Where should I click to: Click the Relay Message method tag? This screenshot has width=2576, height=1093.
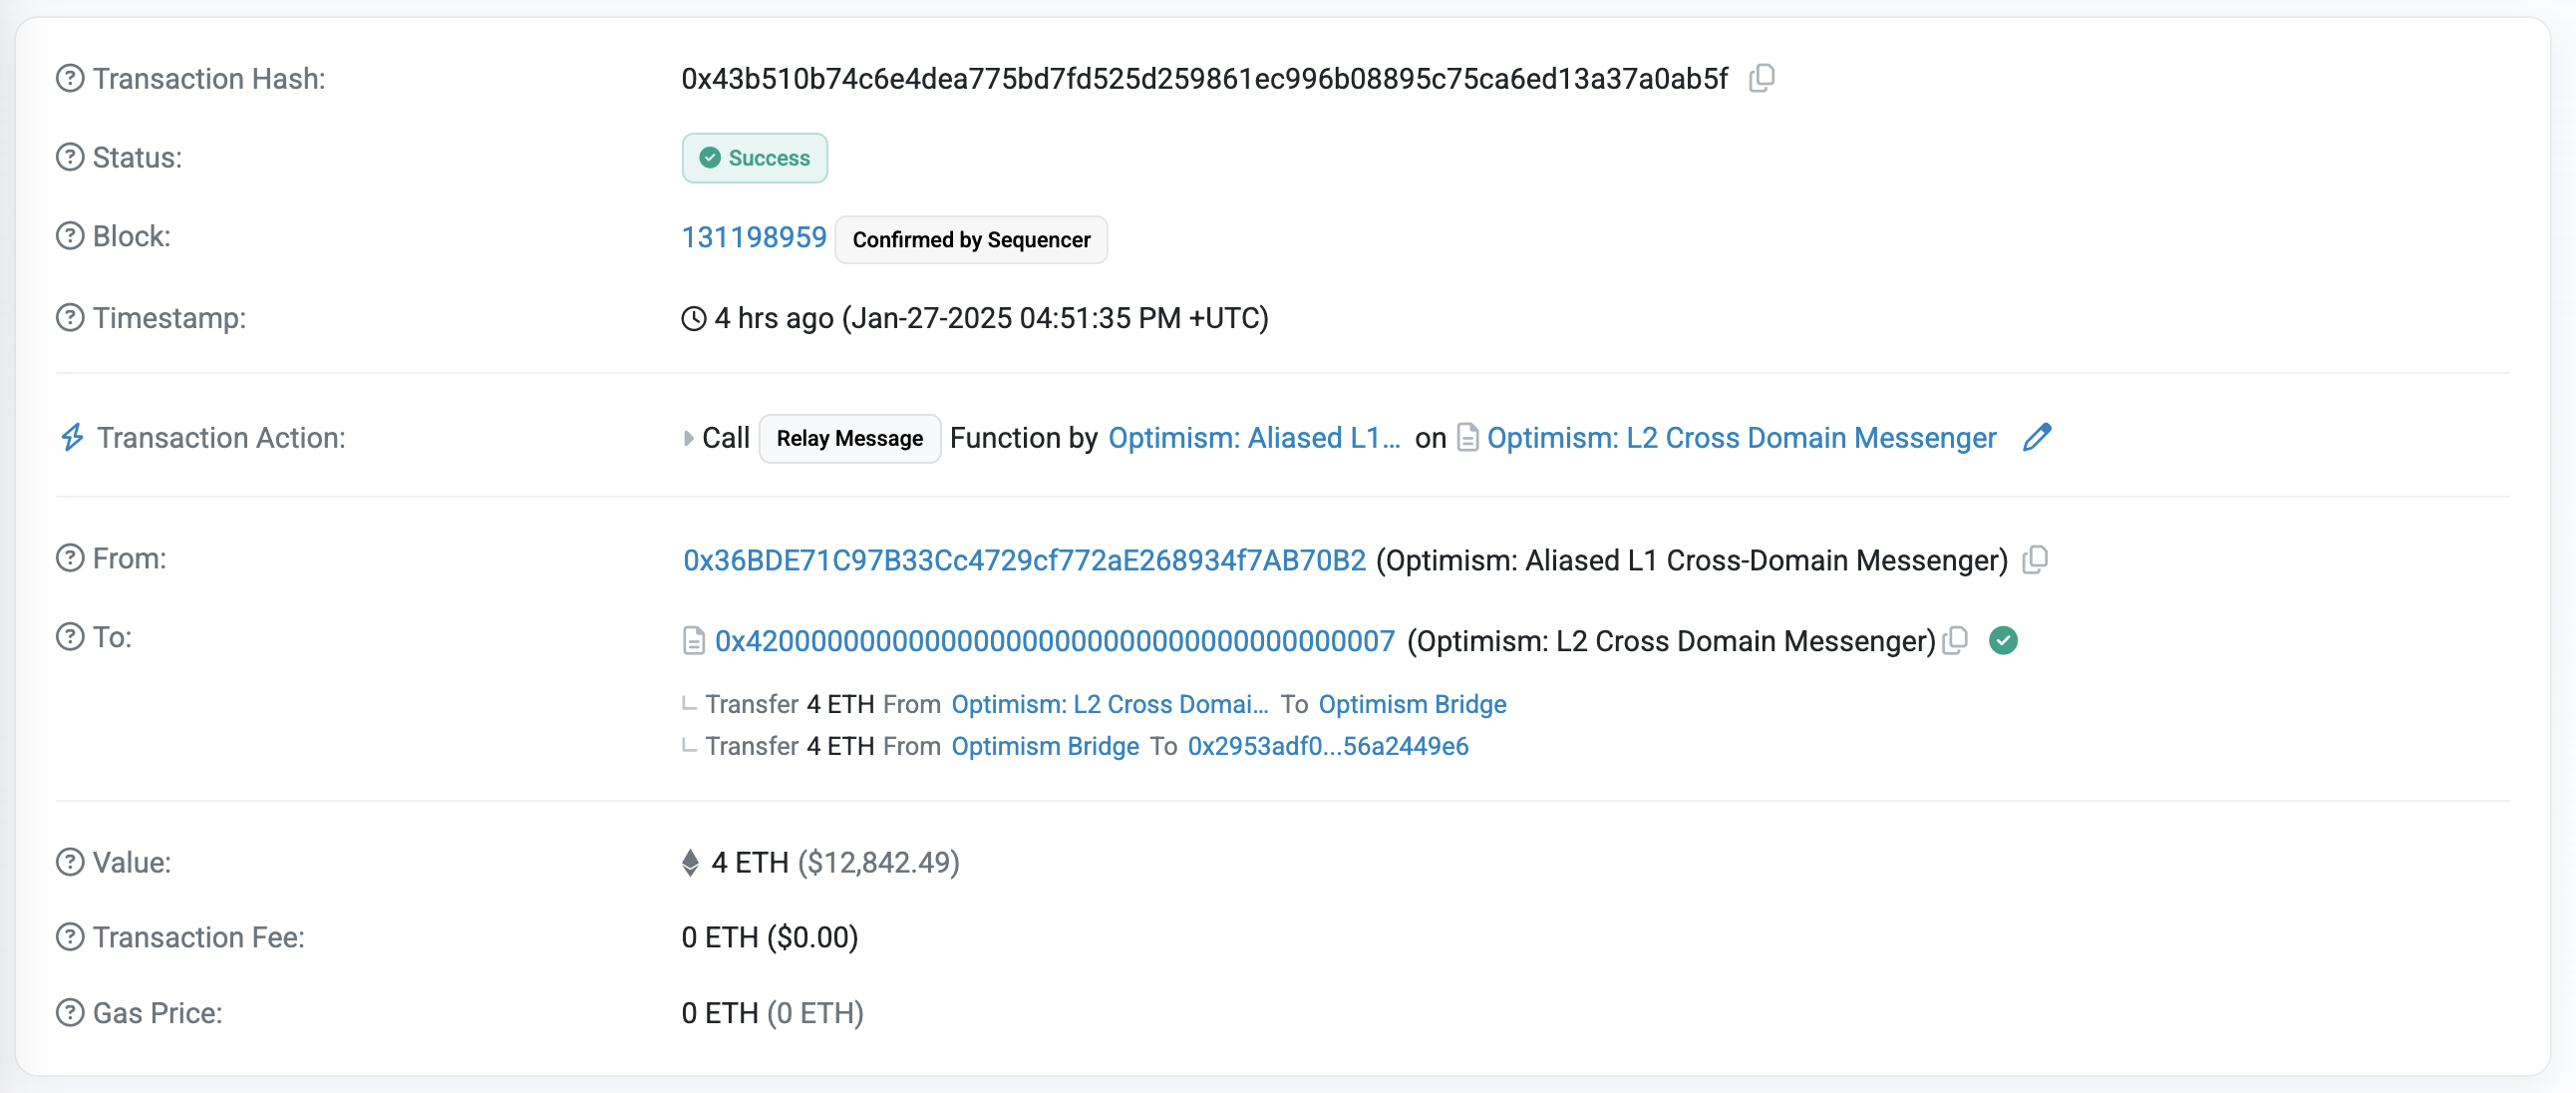click(849, 438)
